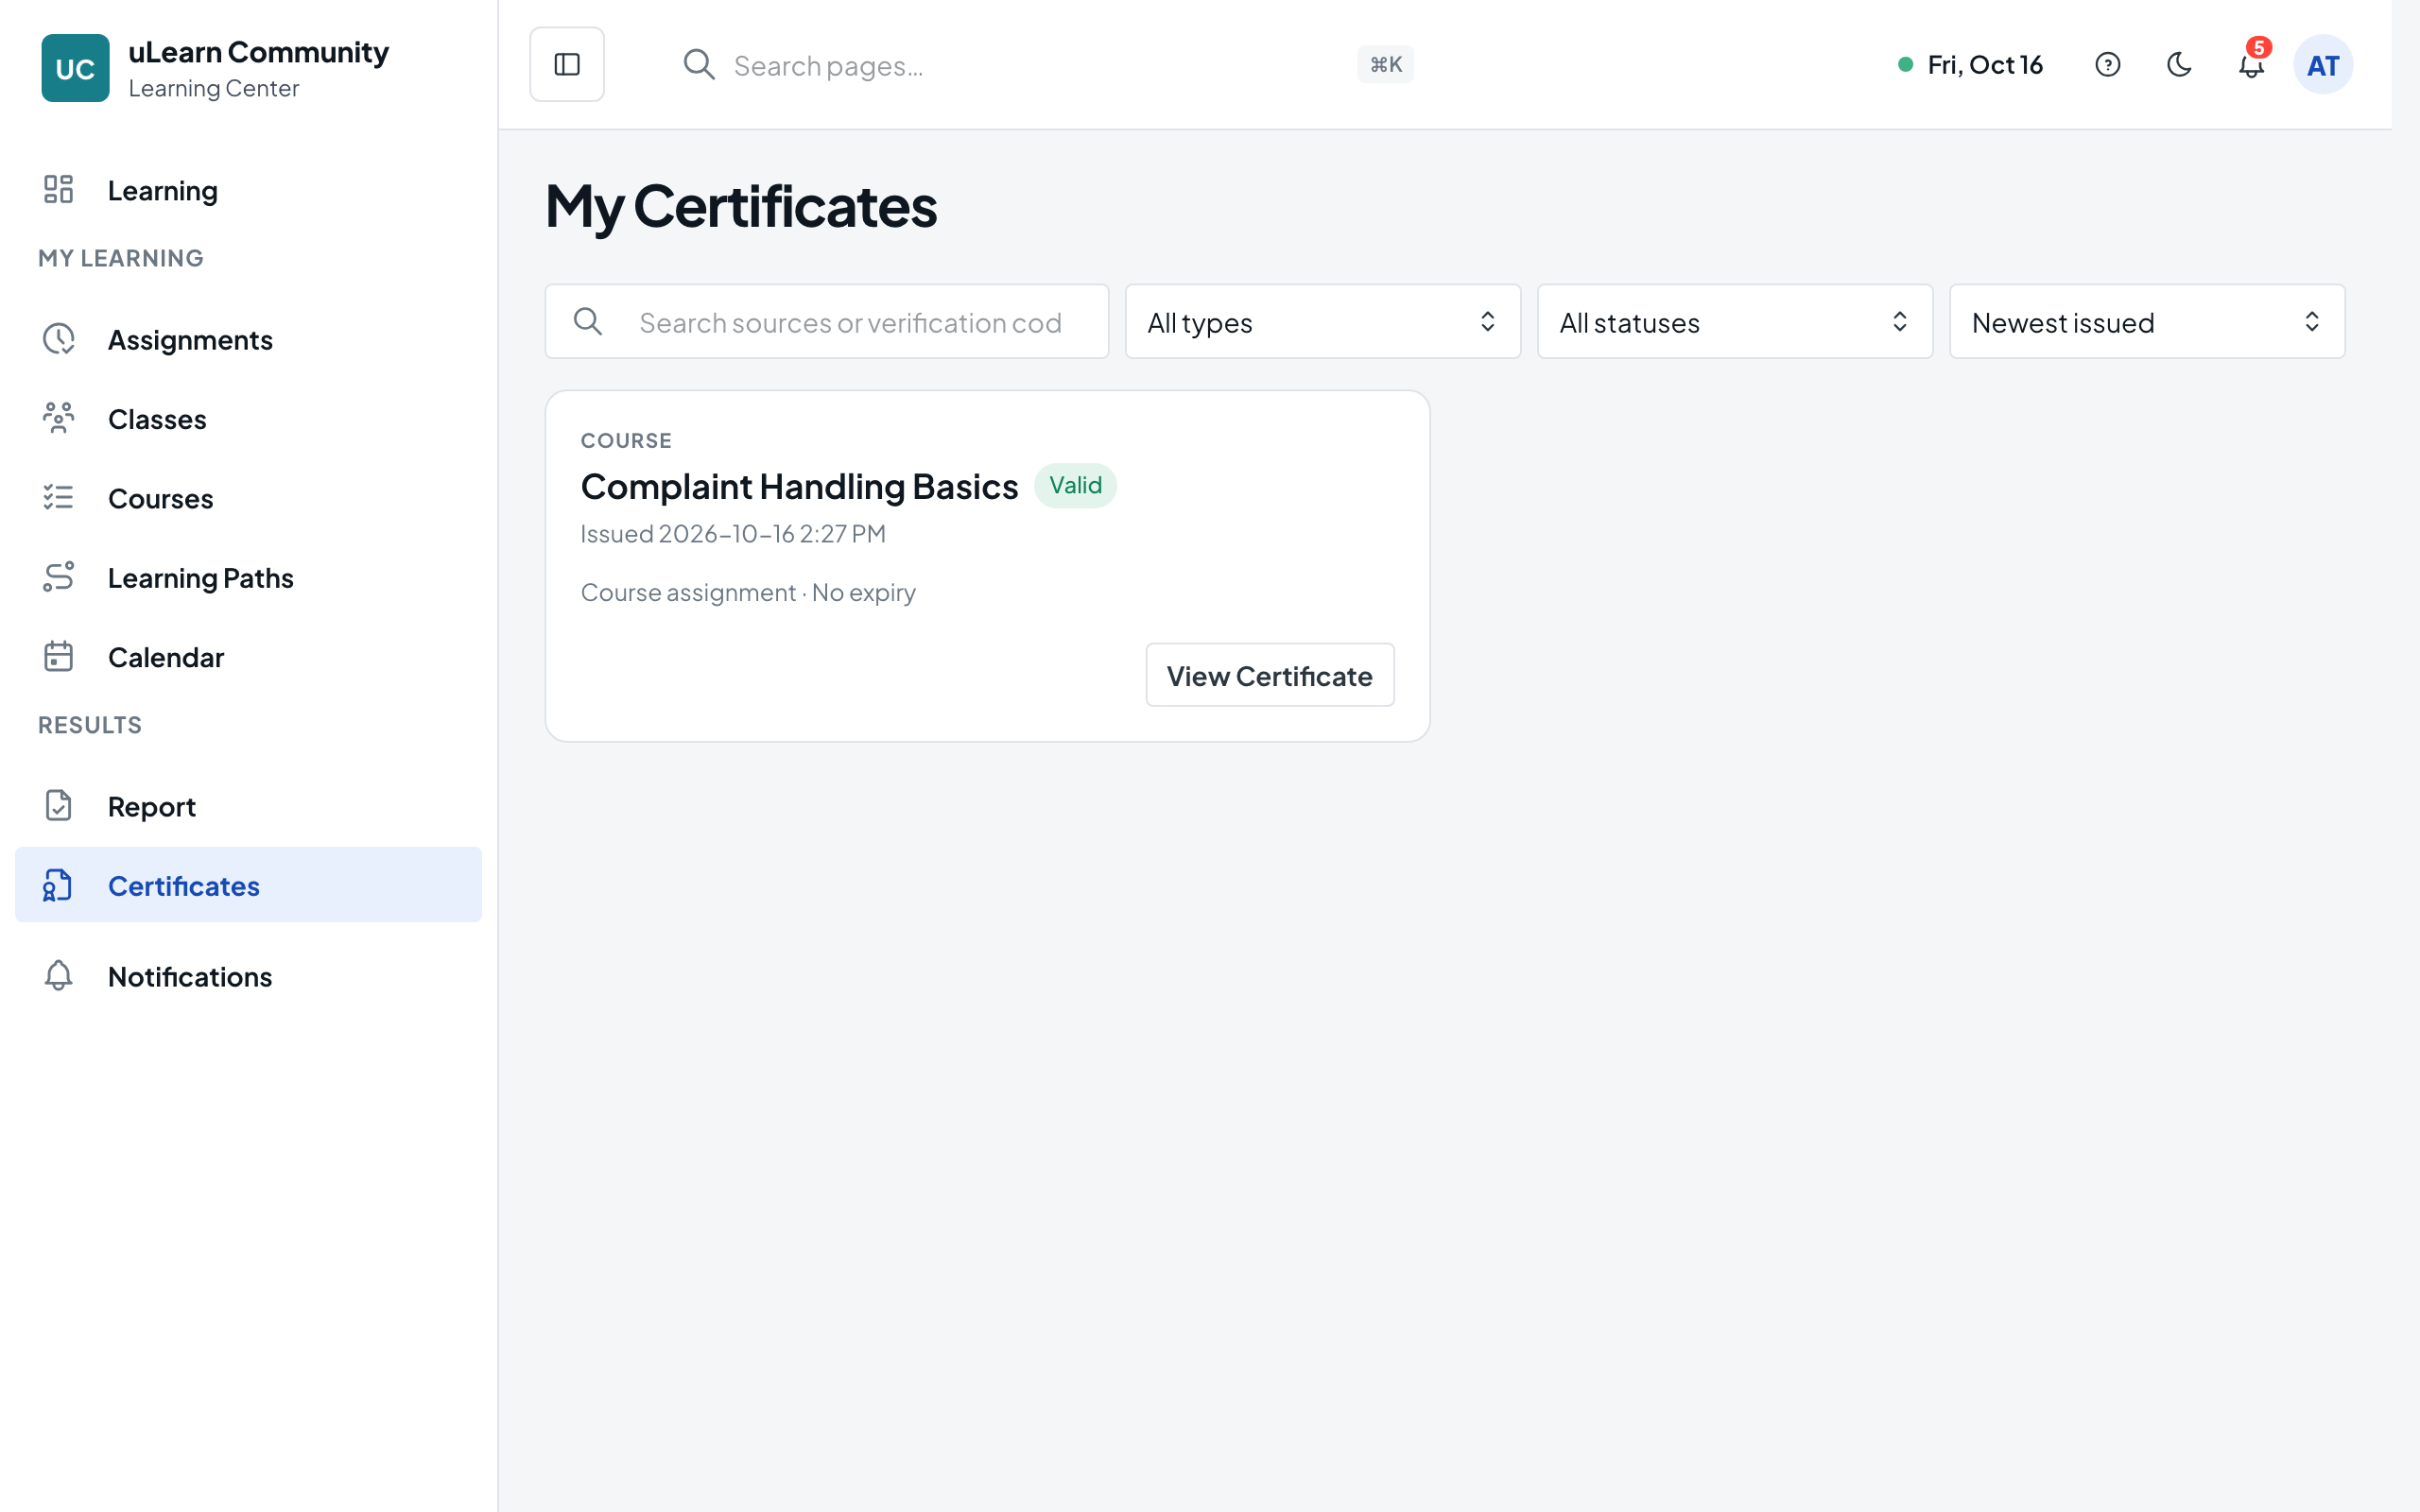This screenshot has width=2420, height=1512.
Task: Click the Complaint Handling Basics title
Action: (799, 486)
